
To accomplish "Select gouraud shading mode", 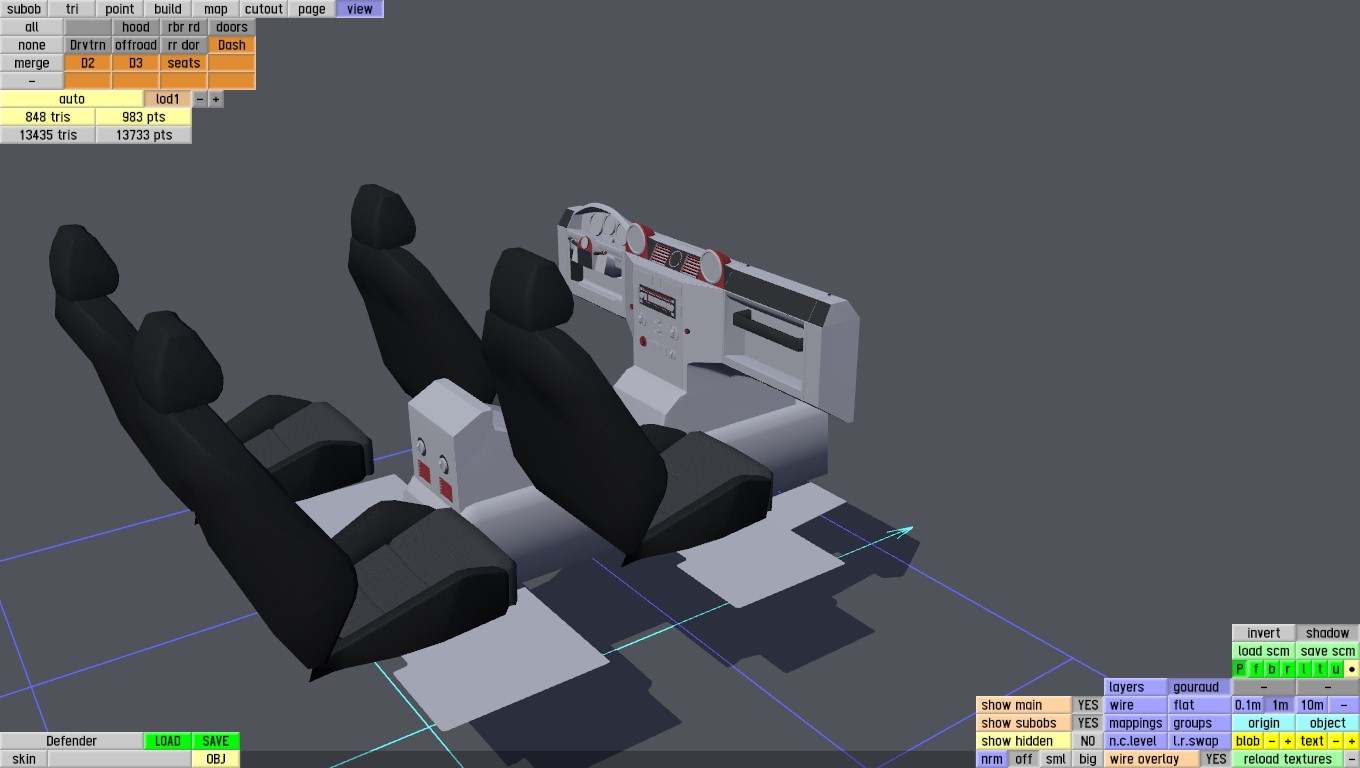I will (1200, 687).
